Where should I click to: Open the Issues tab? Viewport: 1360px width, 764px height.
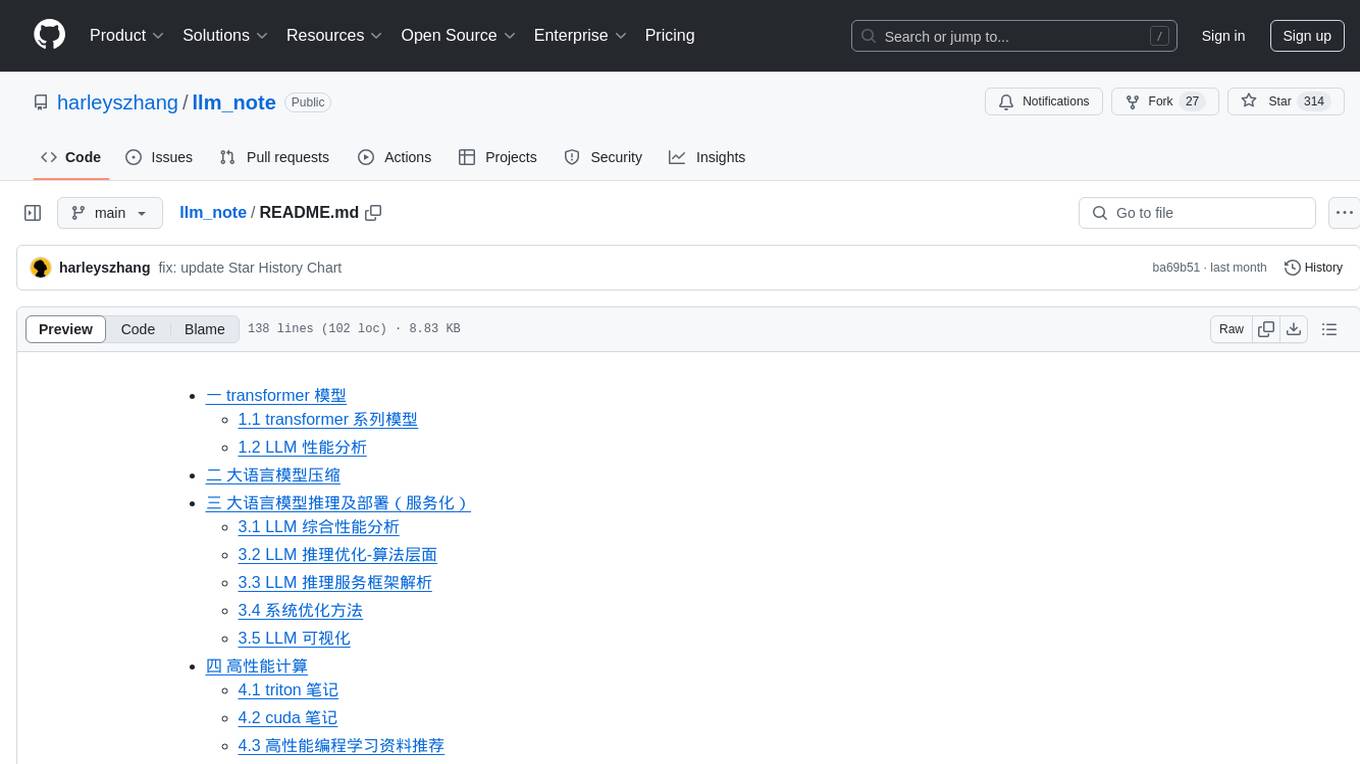click(x=159, y=157)
